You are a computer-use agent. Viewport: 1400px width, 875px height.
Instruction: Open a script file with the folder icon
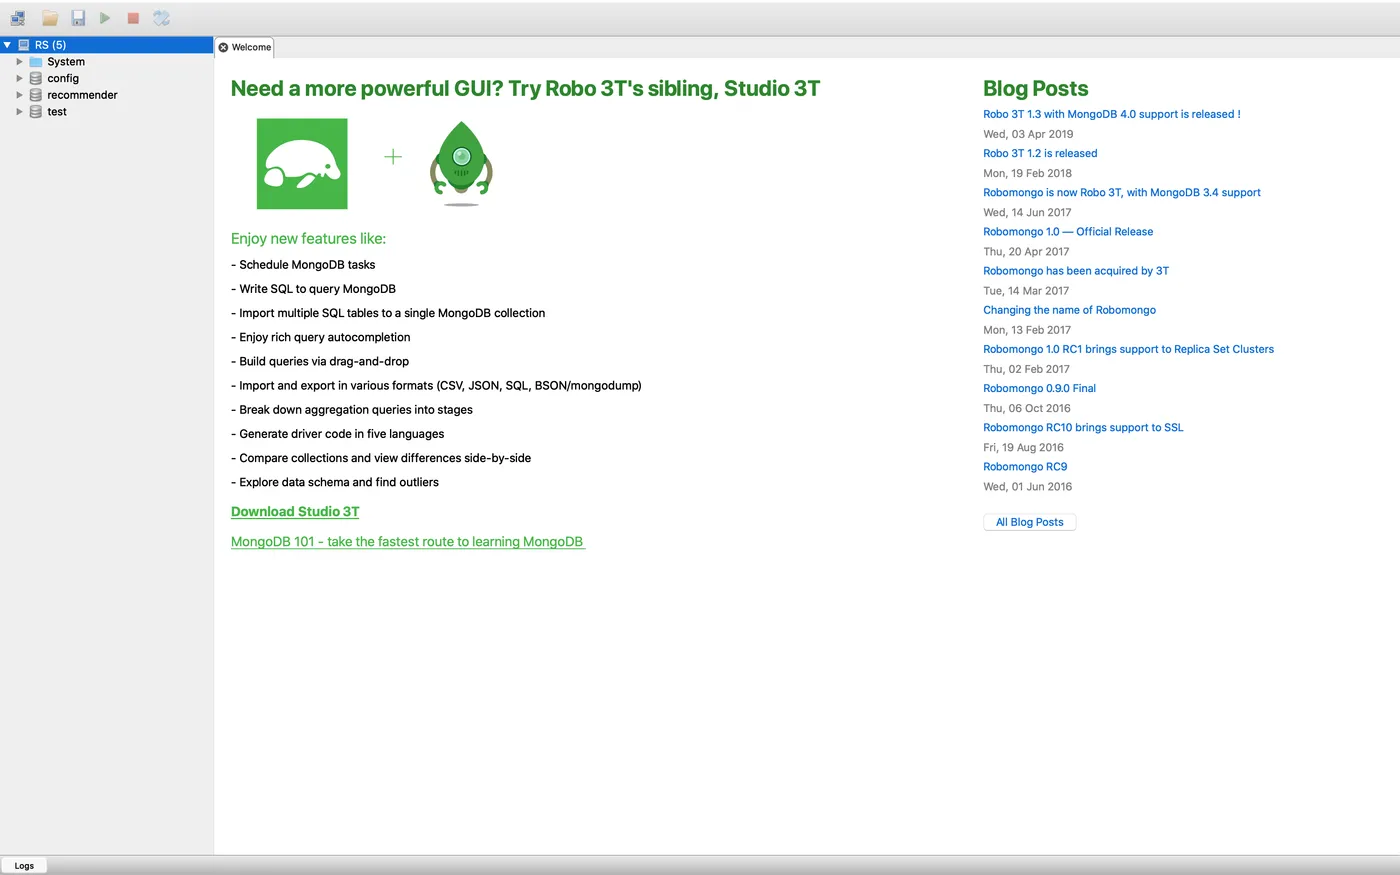50,18
